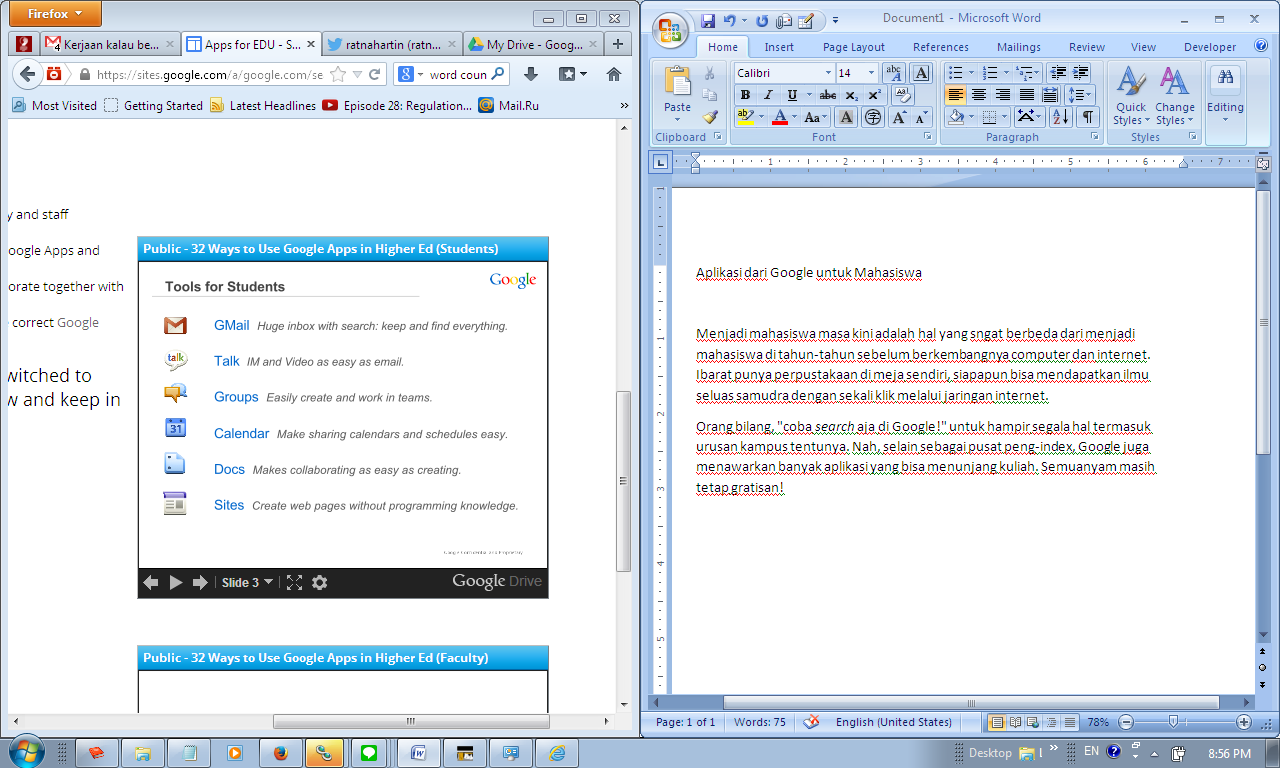Play the slideshow presentation
The width and height of the screenshot is (1280, 768).
[x=176, y=582]
